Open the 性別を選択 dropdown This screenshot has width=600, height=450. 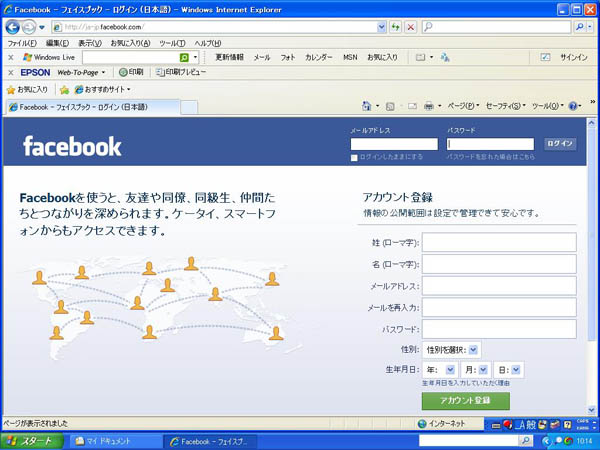452,350
